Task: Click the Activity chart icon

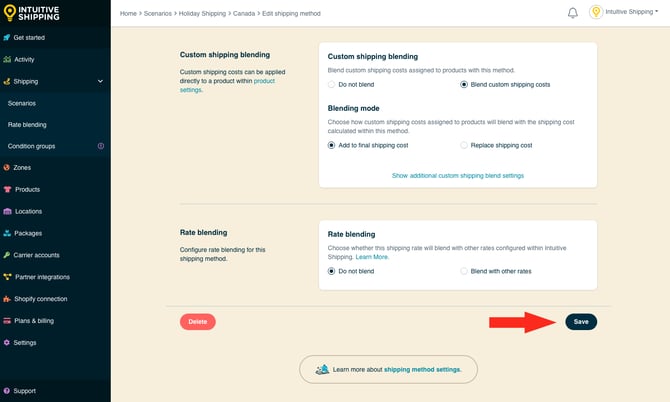Action: point(7,59)
